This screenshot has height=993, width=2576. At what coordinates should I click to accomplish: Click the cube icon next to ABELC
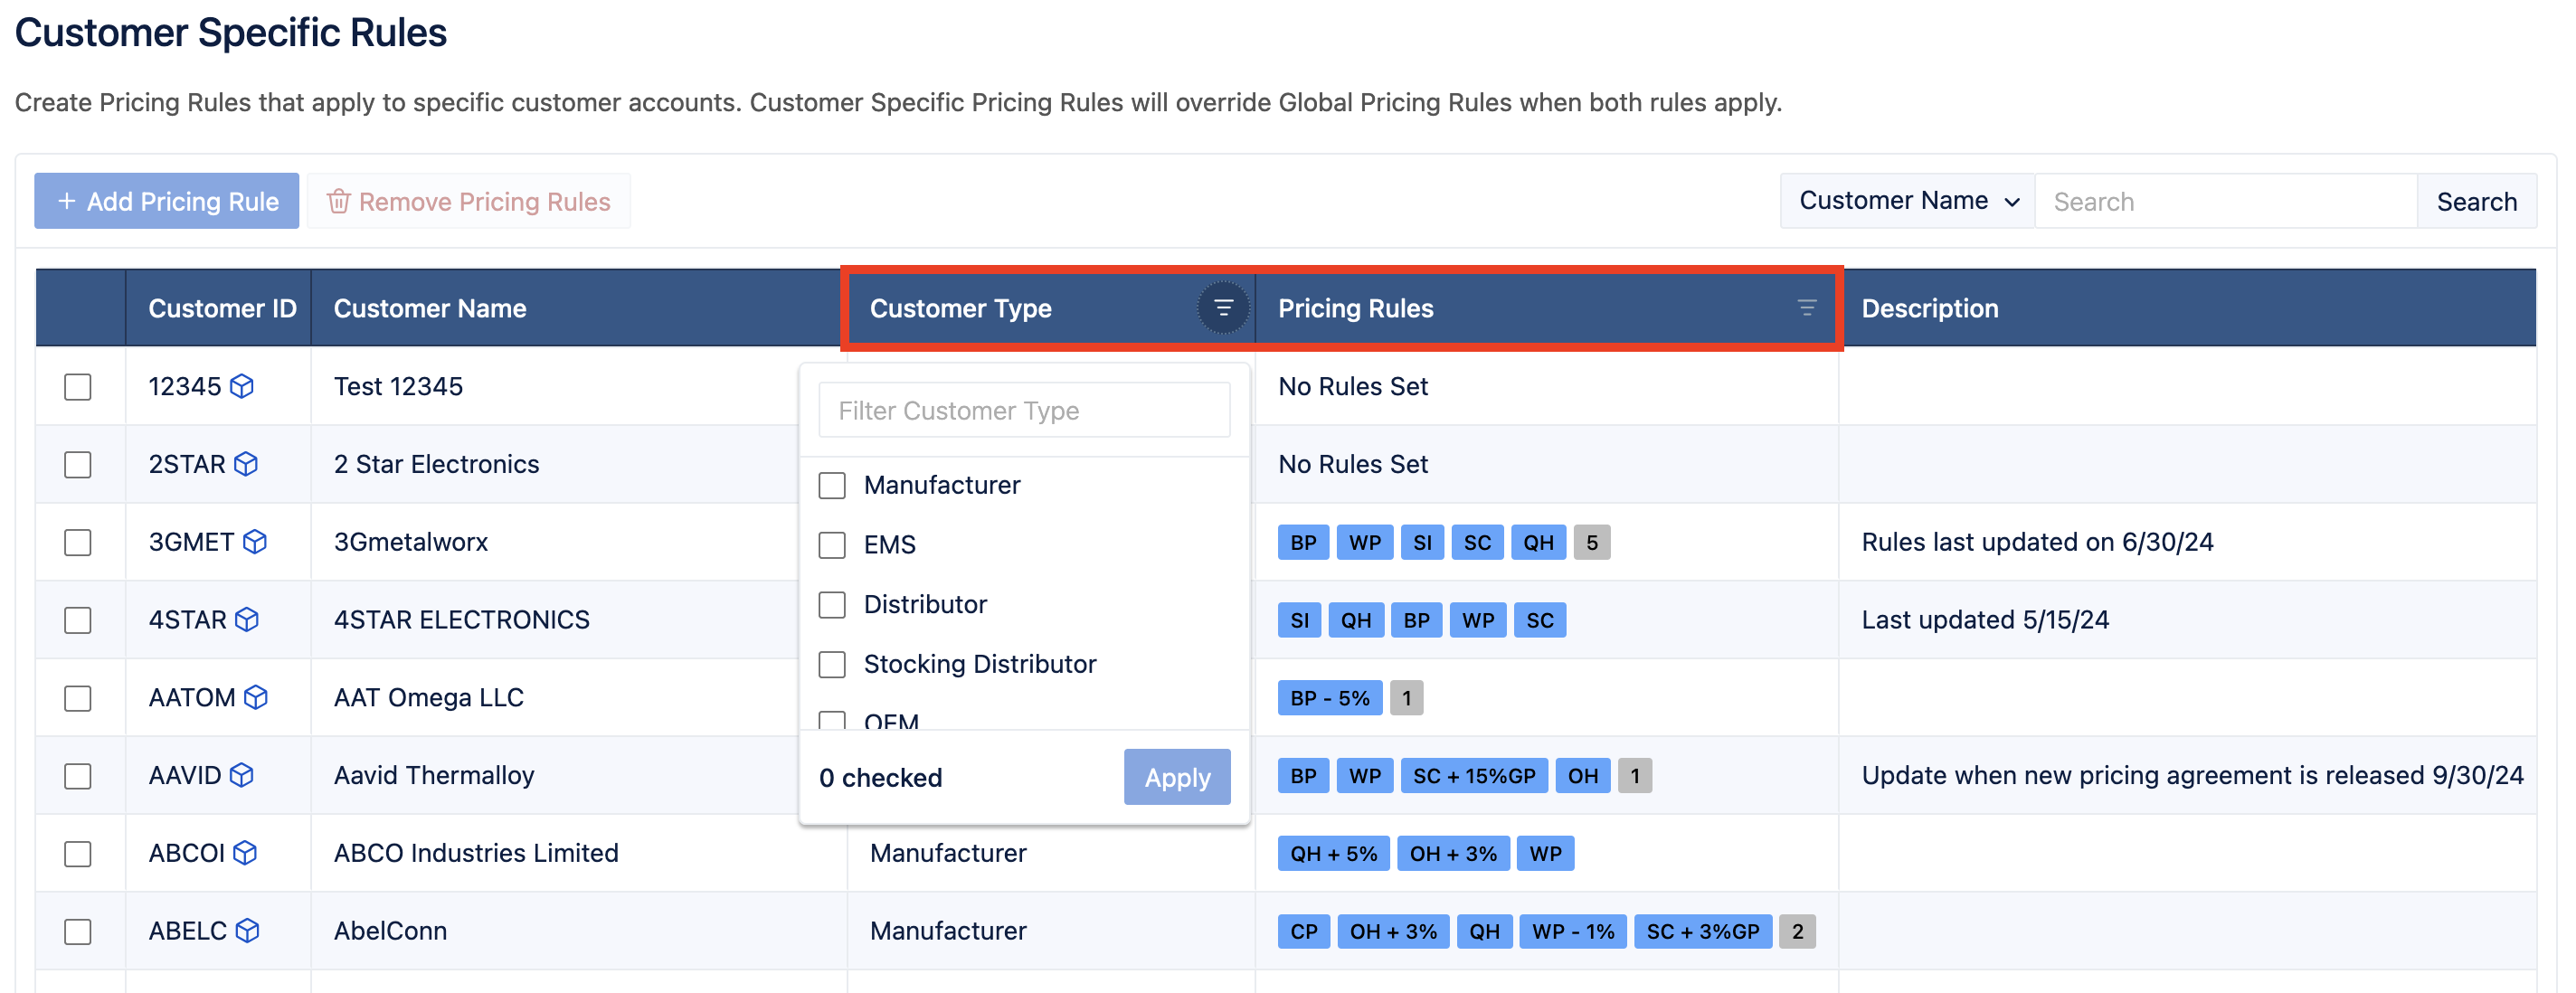247,931
